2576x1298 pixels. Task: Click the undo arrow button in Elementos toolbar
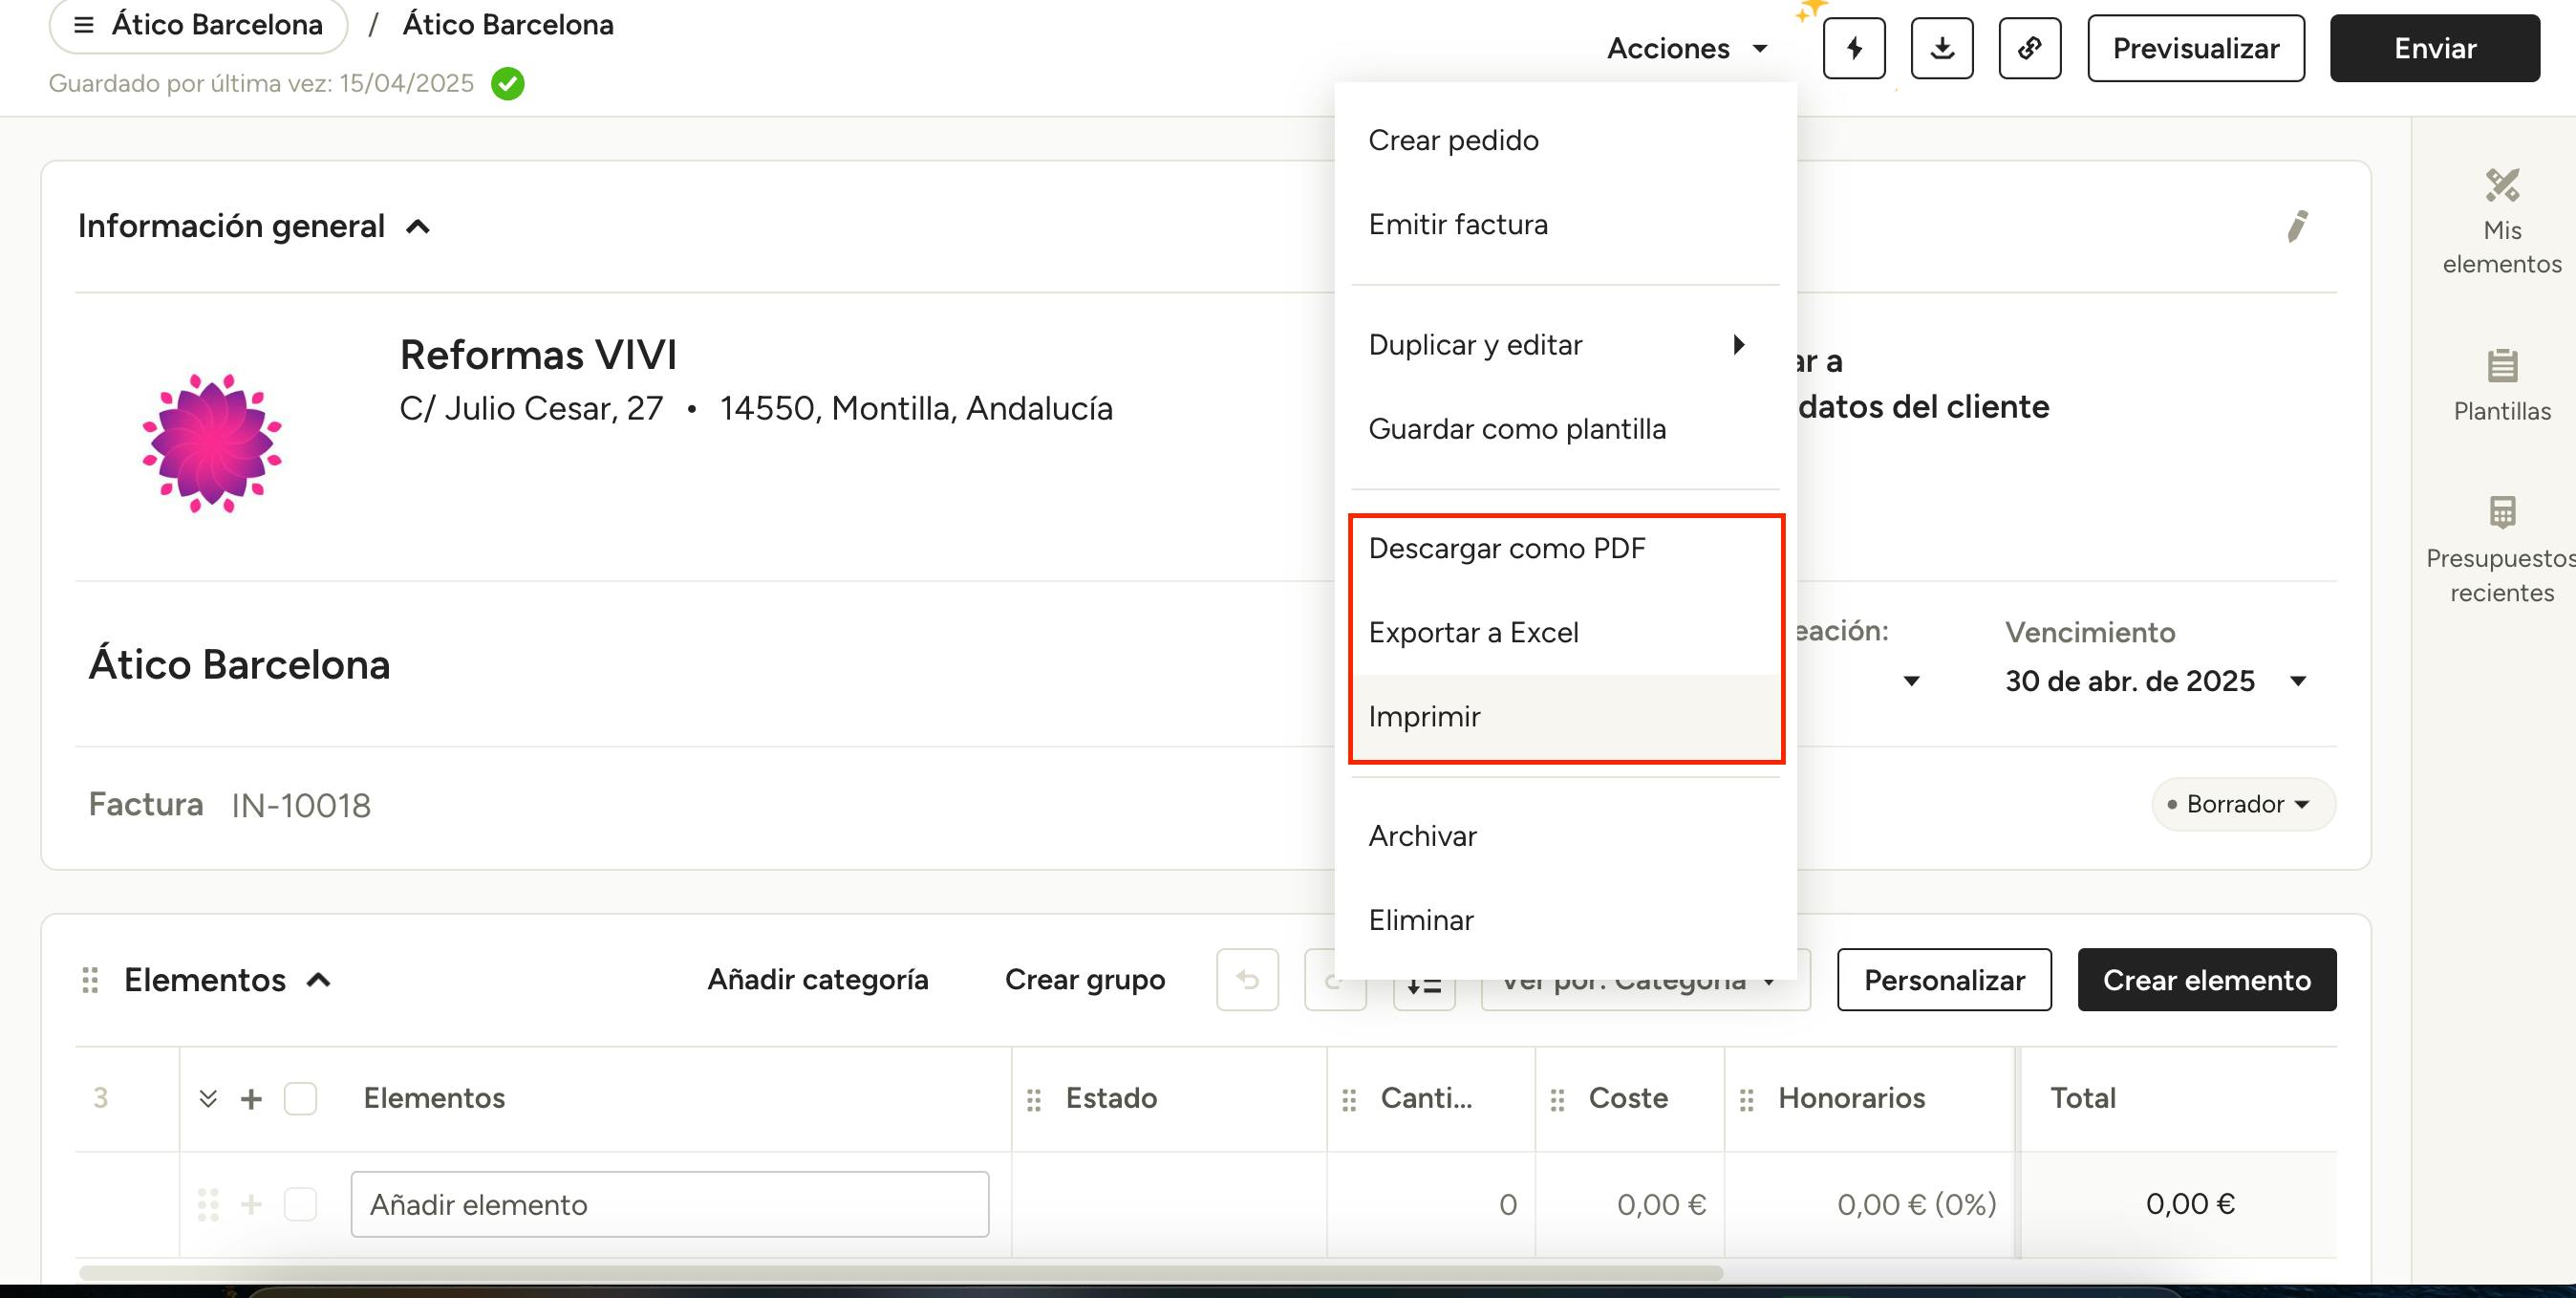[1247, 979]
